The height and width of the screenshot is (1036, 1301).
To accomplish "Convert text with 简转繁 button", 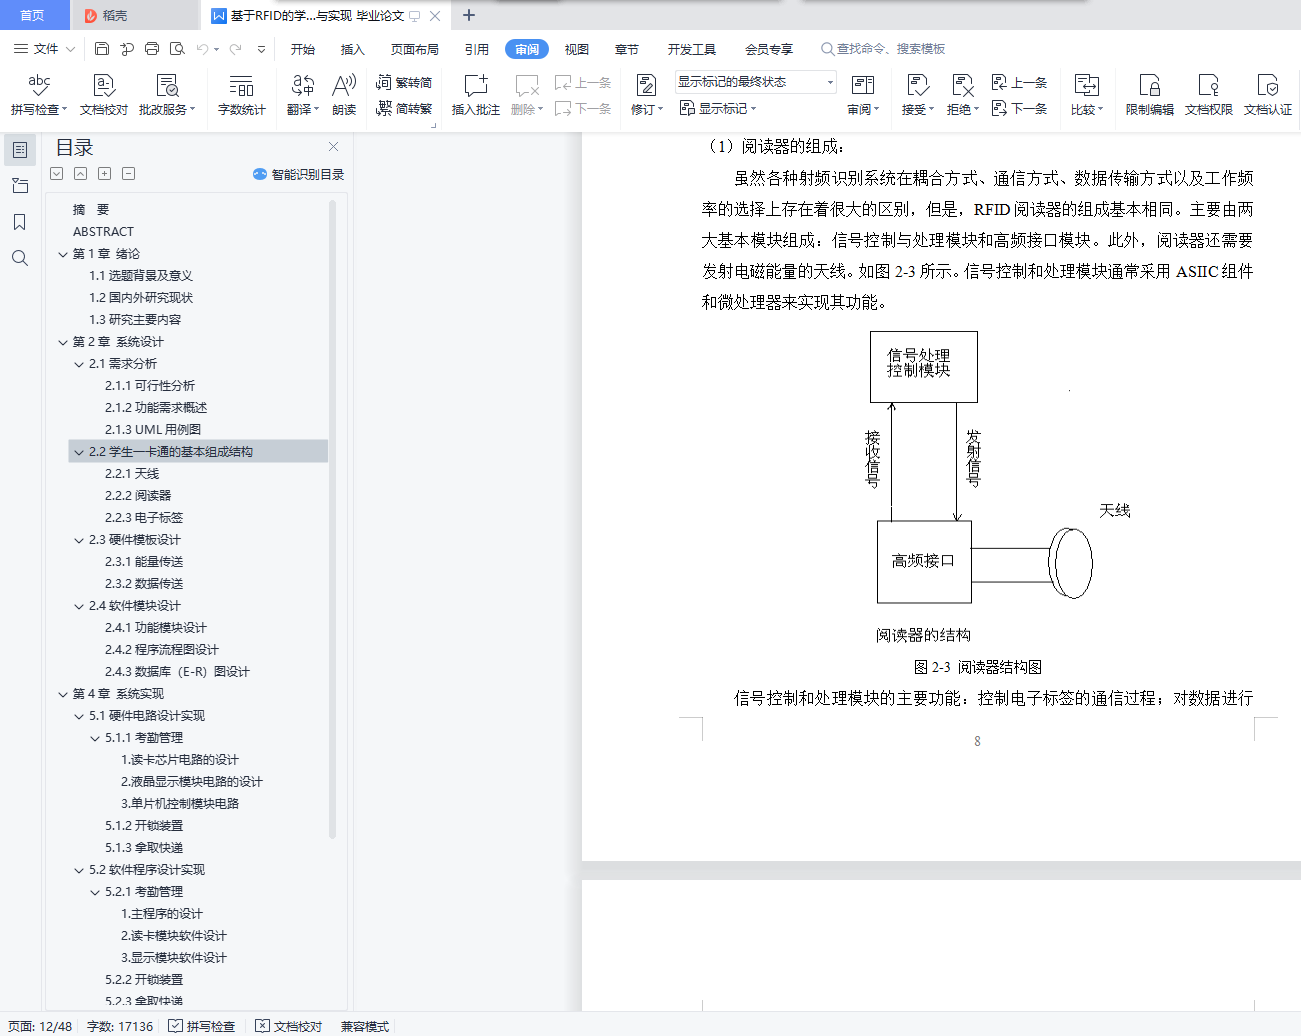I will pos(404,108).
